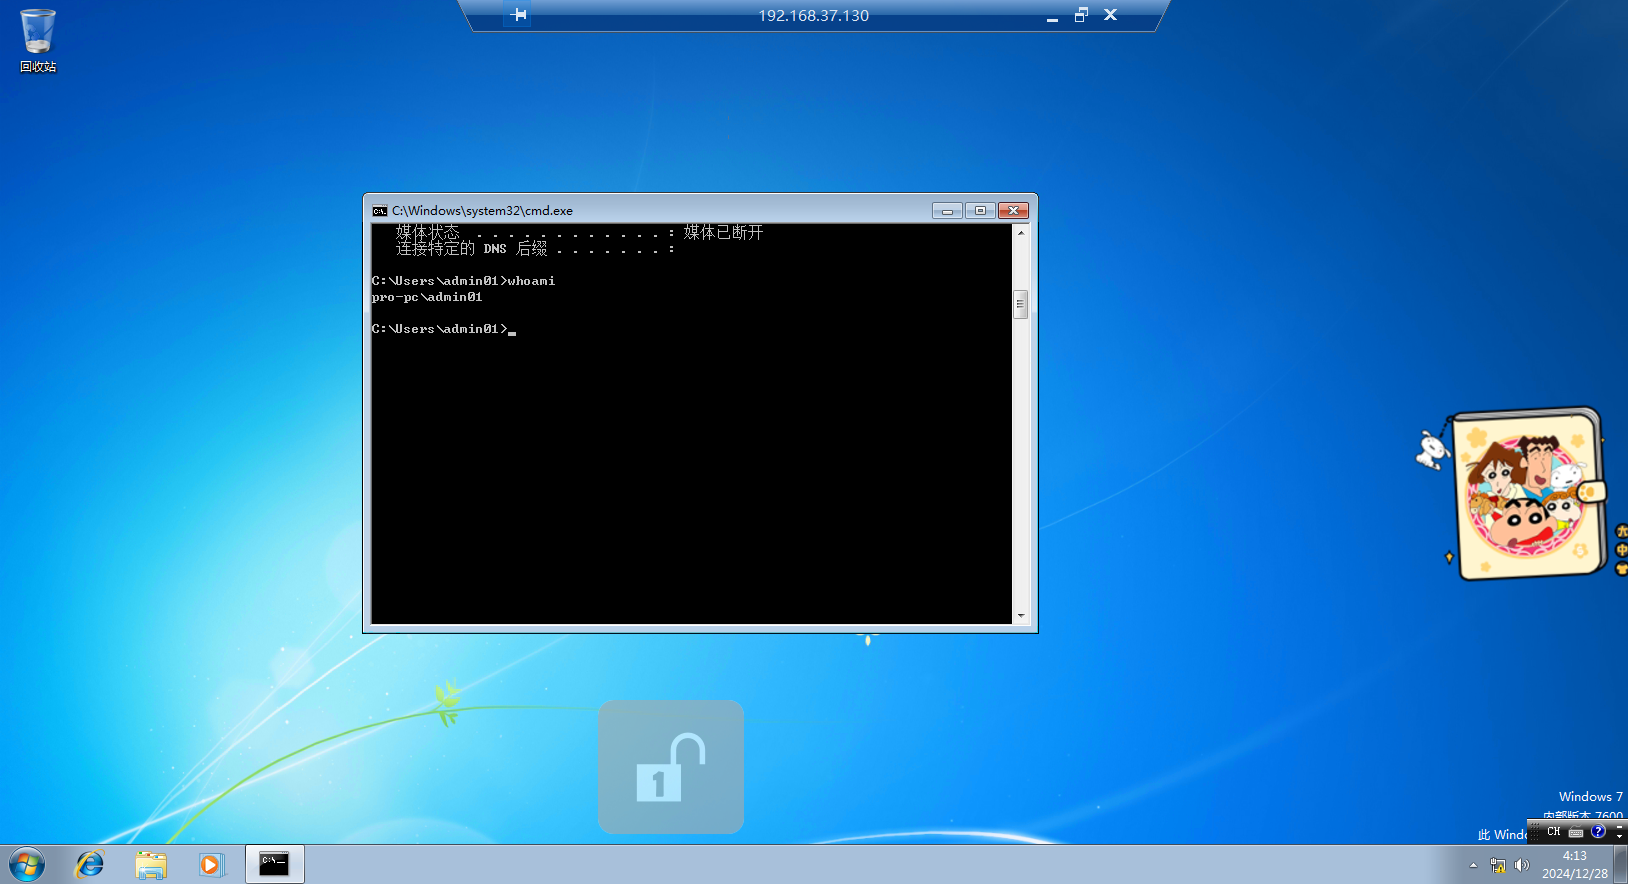This screenshot has width=1628, height=884.
Task: Open Windows Explorer from taskbar
Action: (x=151, y=864)
